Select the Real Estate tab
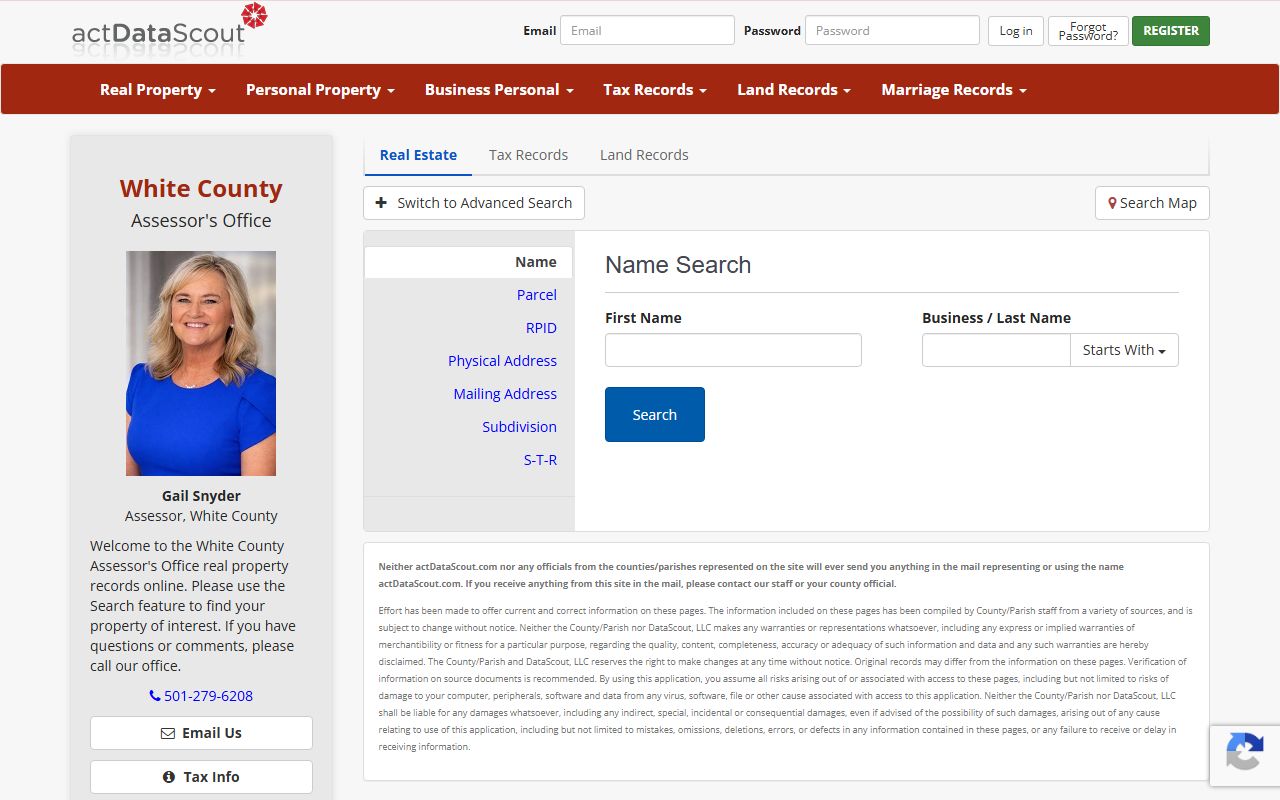 pyautogui.click(x=418, y=155)
